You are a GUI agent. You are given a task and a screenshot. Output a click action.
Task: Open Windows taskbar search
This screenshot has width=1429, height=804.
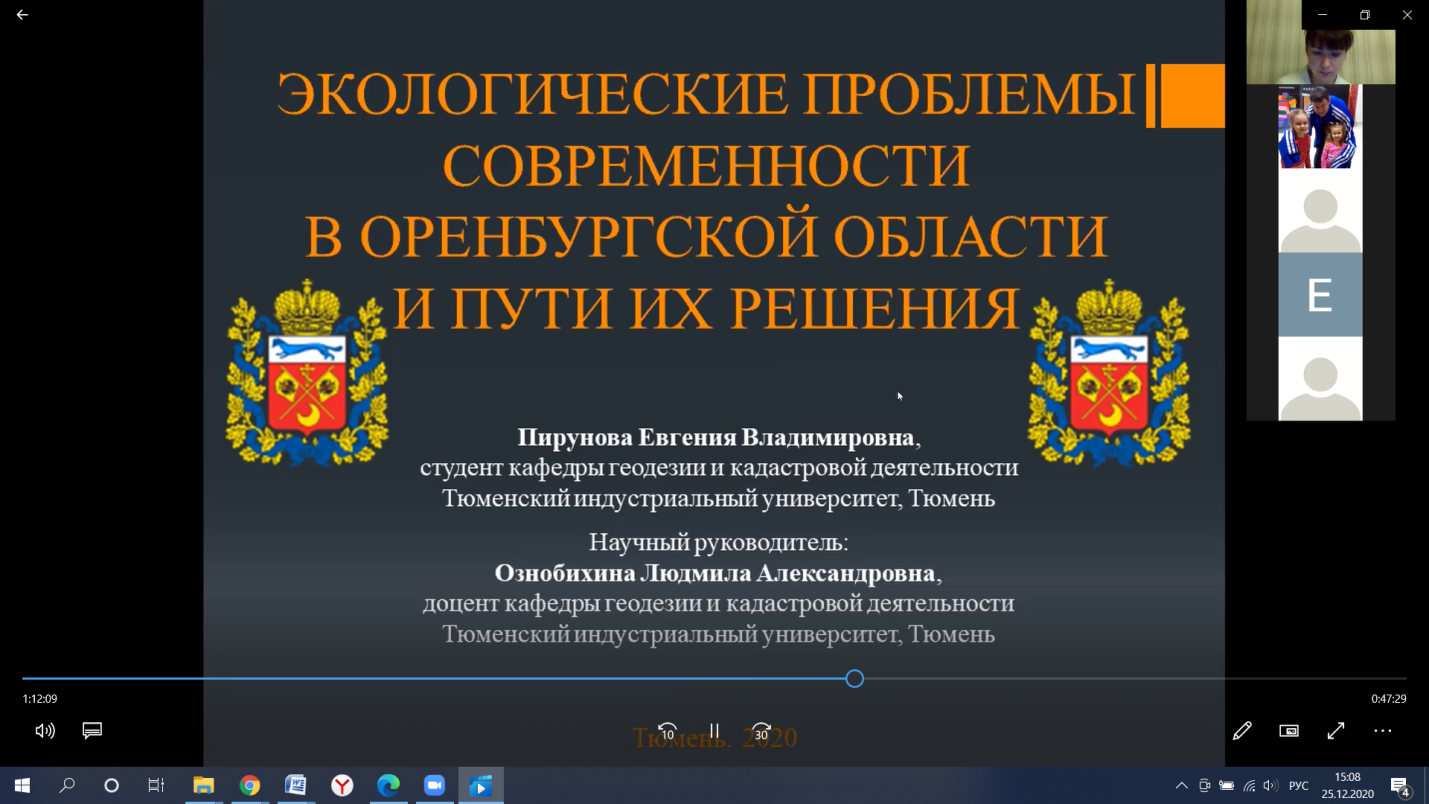(67, 786)
